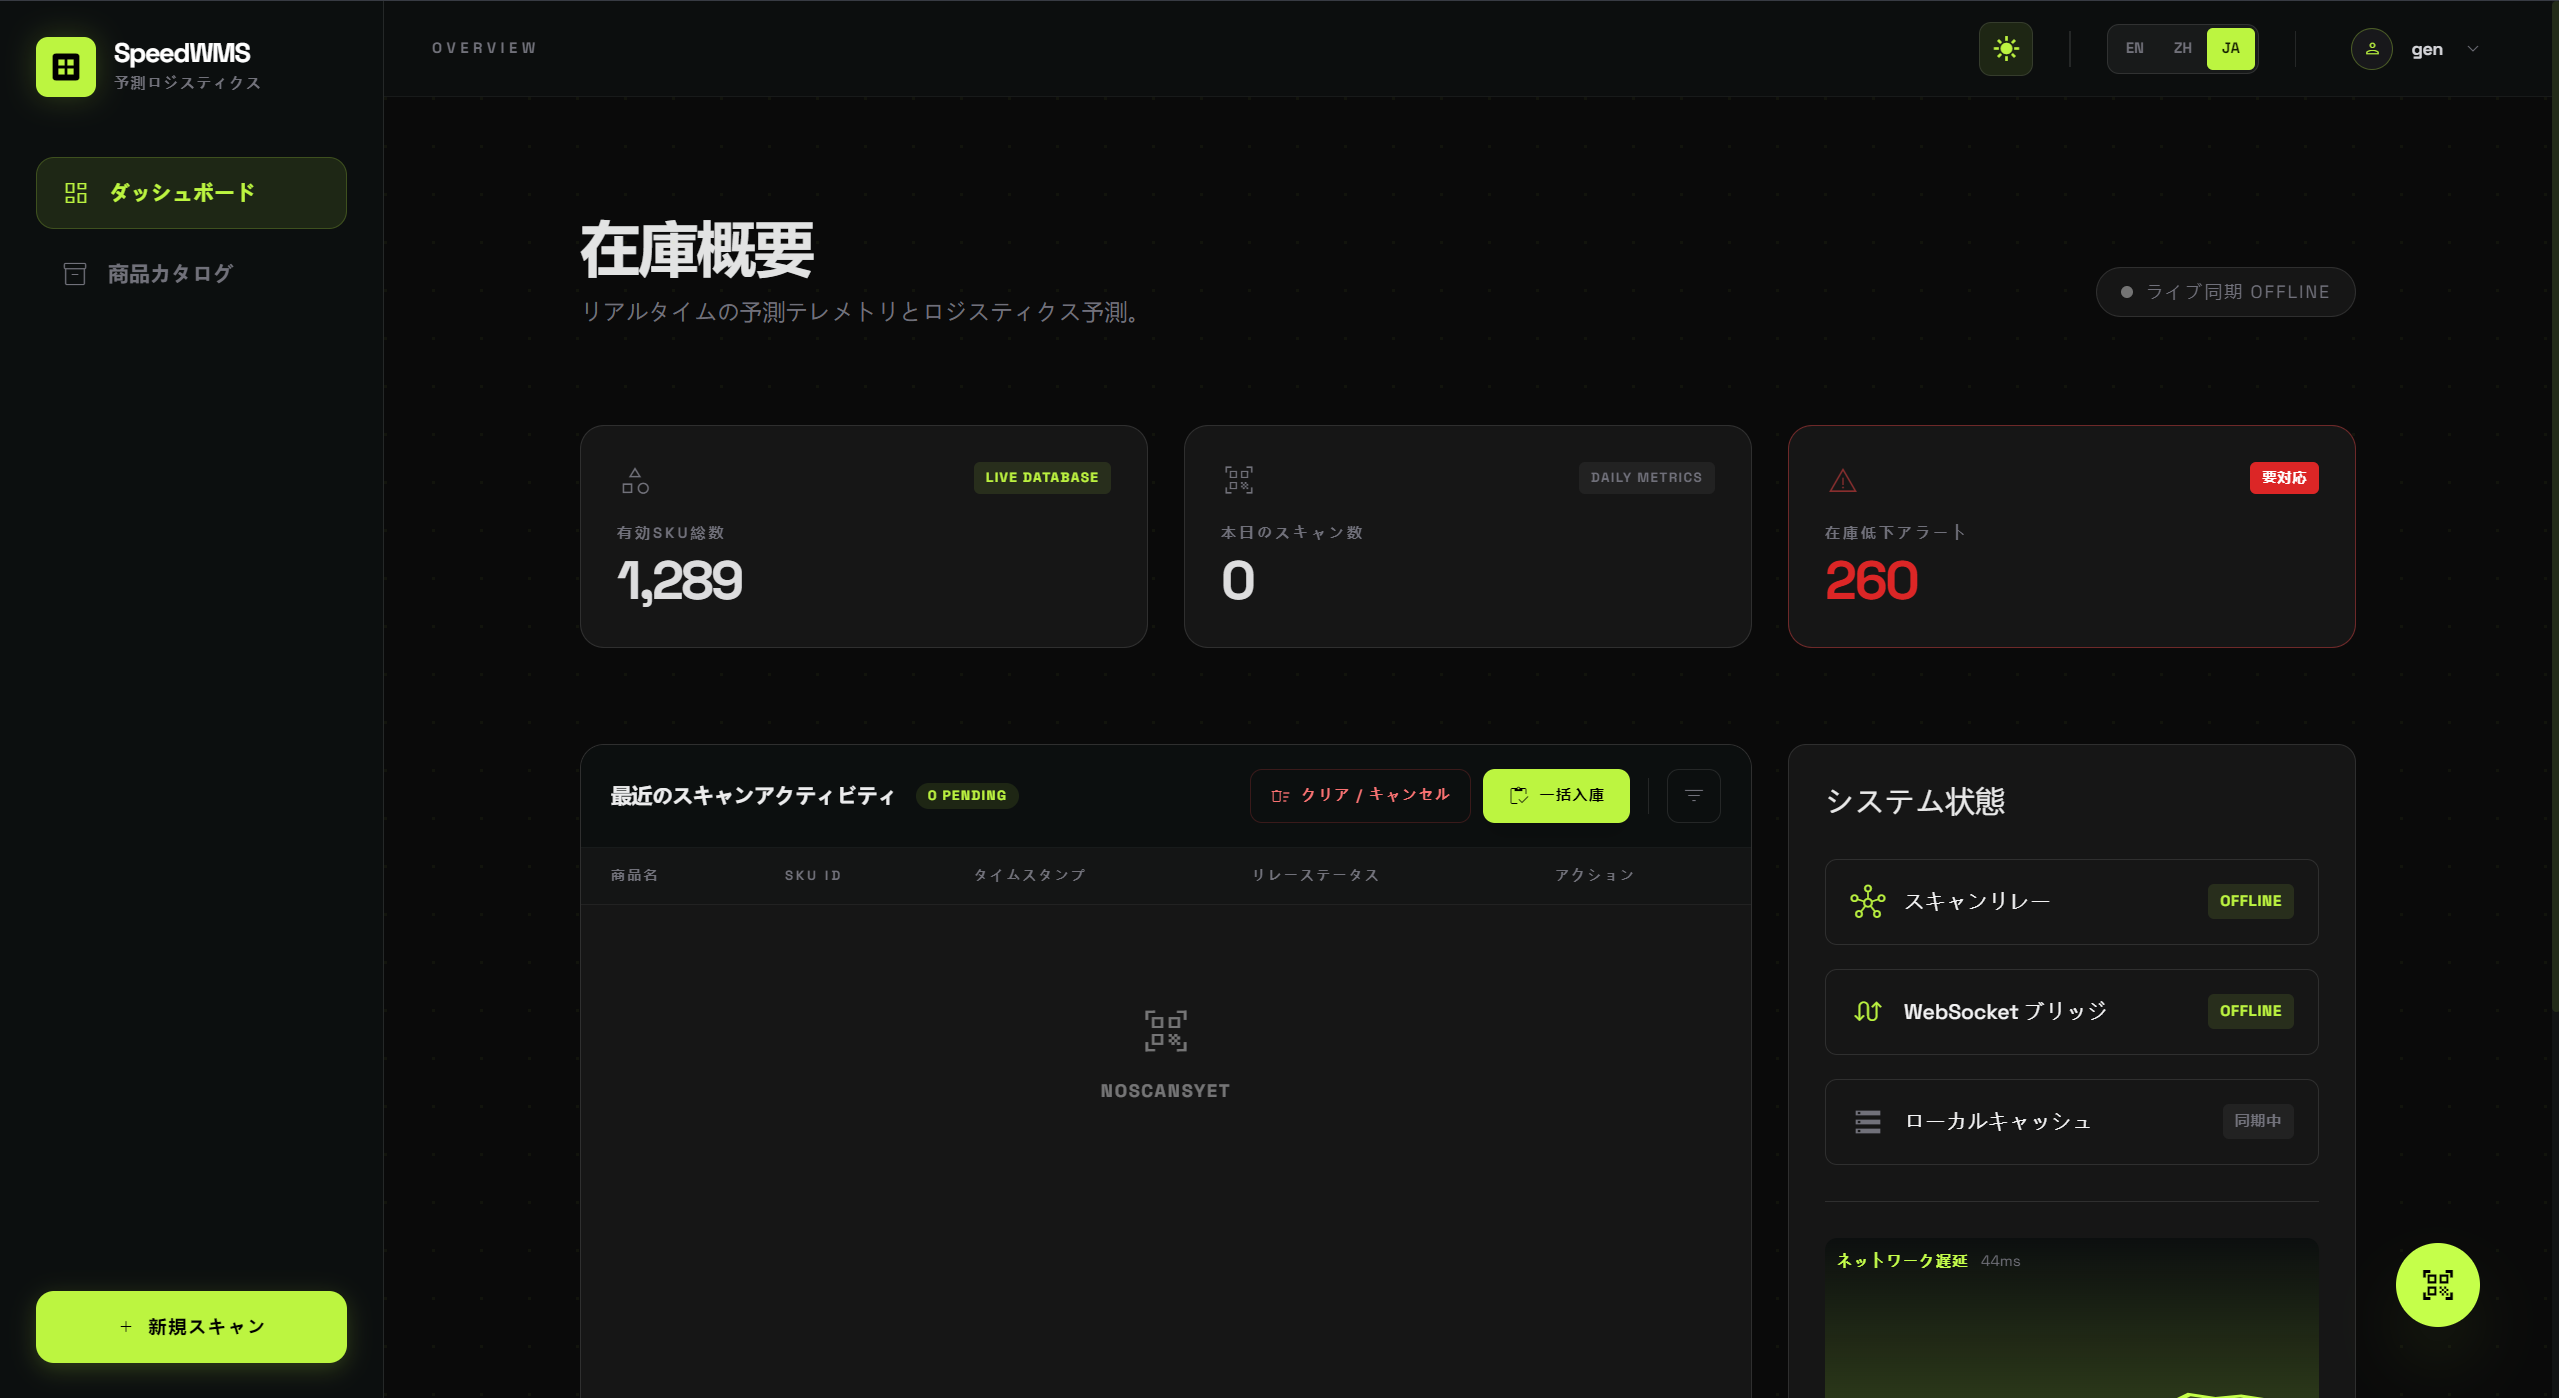
Task: Click the SKU ID column header
Action: pos(813,876)
